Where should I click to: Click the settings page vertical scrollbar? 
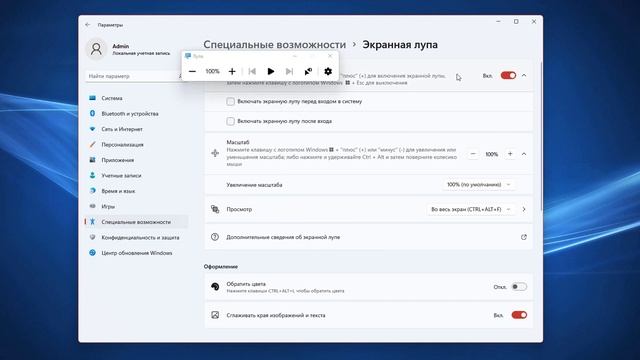[x=541, y=137]
